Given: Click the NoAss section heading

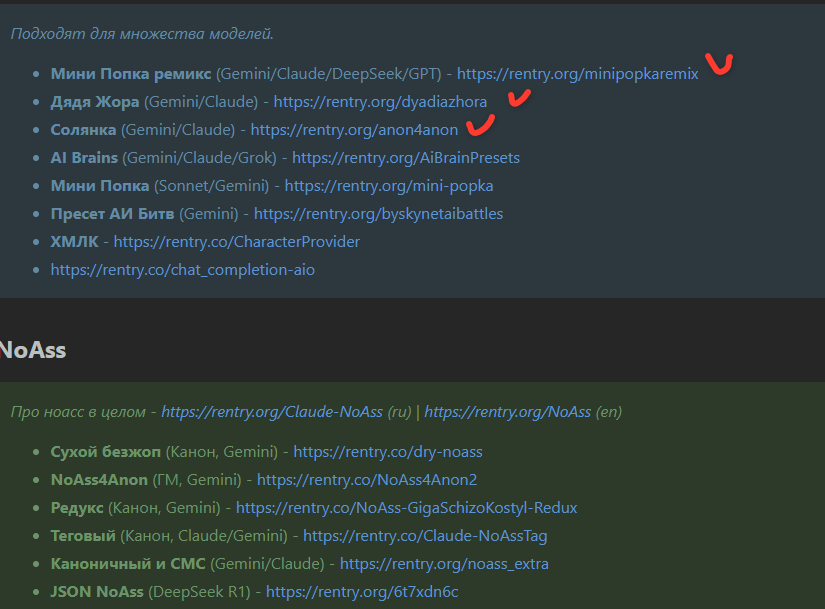Looking at the screenshot, I should 33,350.
